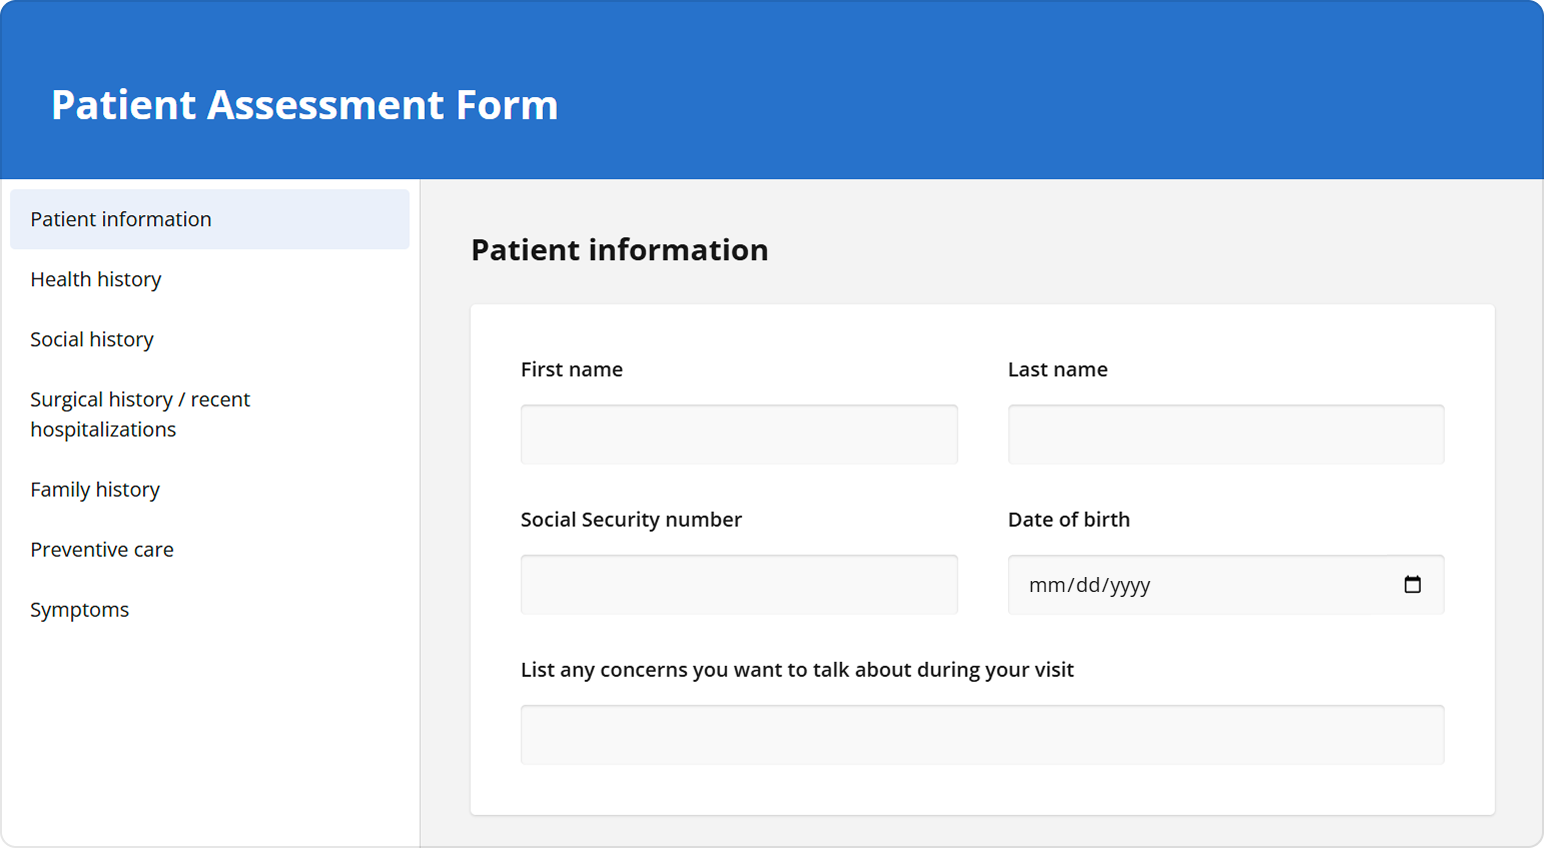Viewport: 1544px width, 848px height.
Task: Select the Health history section
Action: pos(96,279)
